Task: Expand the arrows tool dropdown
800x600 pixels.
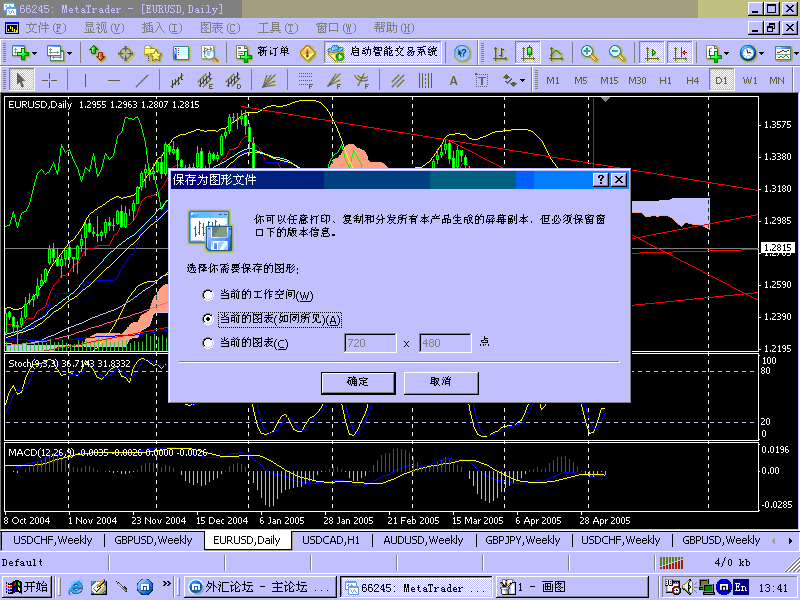Action: [x=523, y=80]
